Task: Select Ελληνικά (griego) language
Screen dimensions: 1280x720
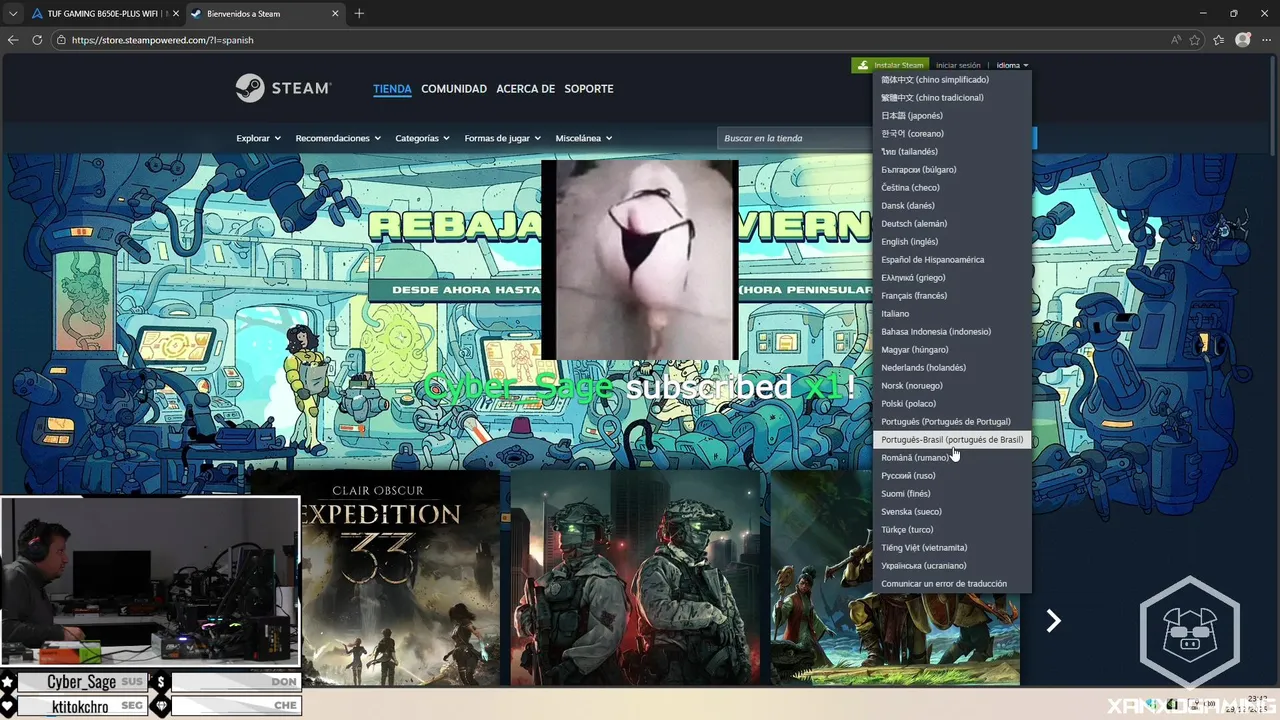Action: (951, 278)
